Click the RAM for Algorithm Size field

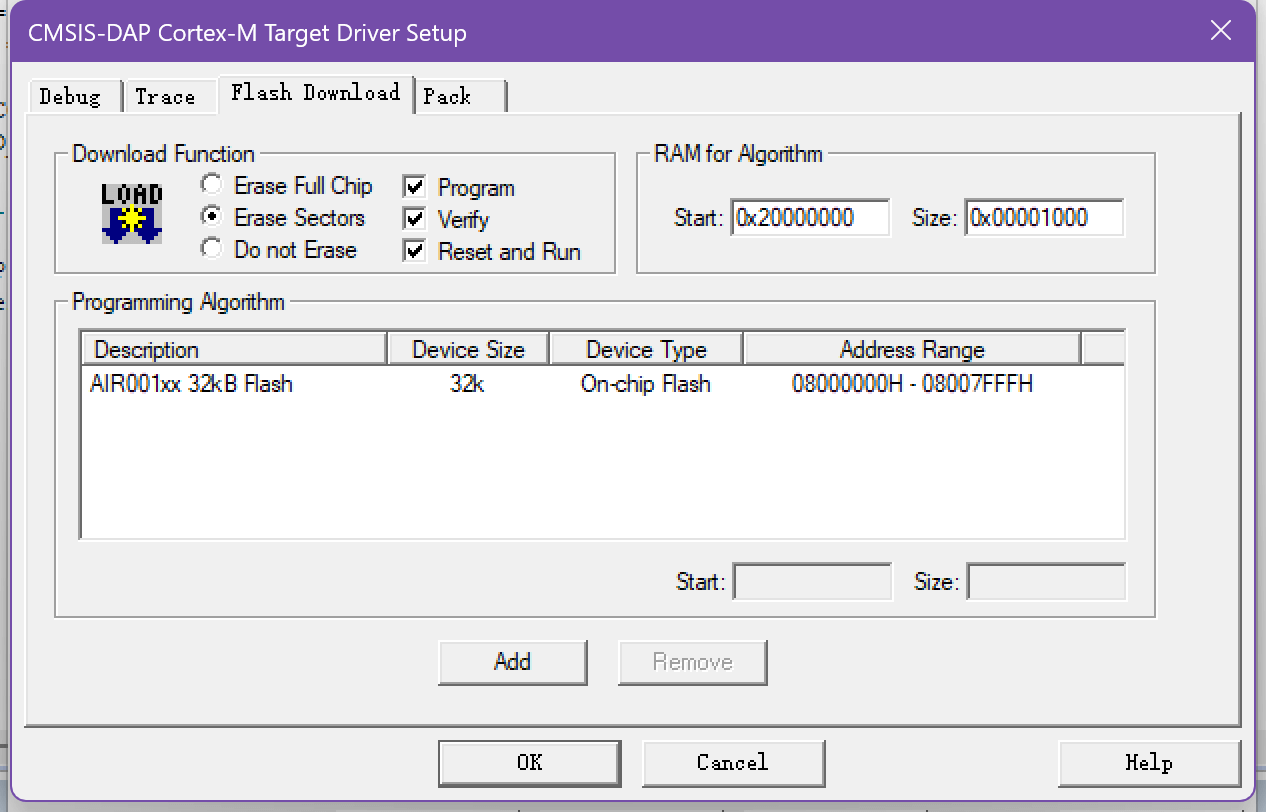coord(1043,218)
